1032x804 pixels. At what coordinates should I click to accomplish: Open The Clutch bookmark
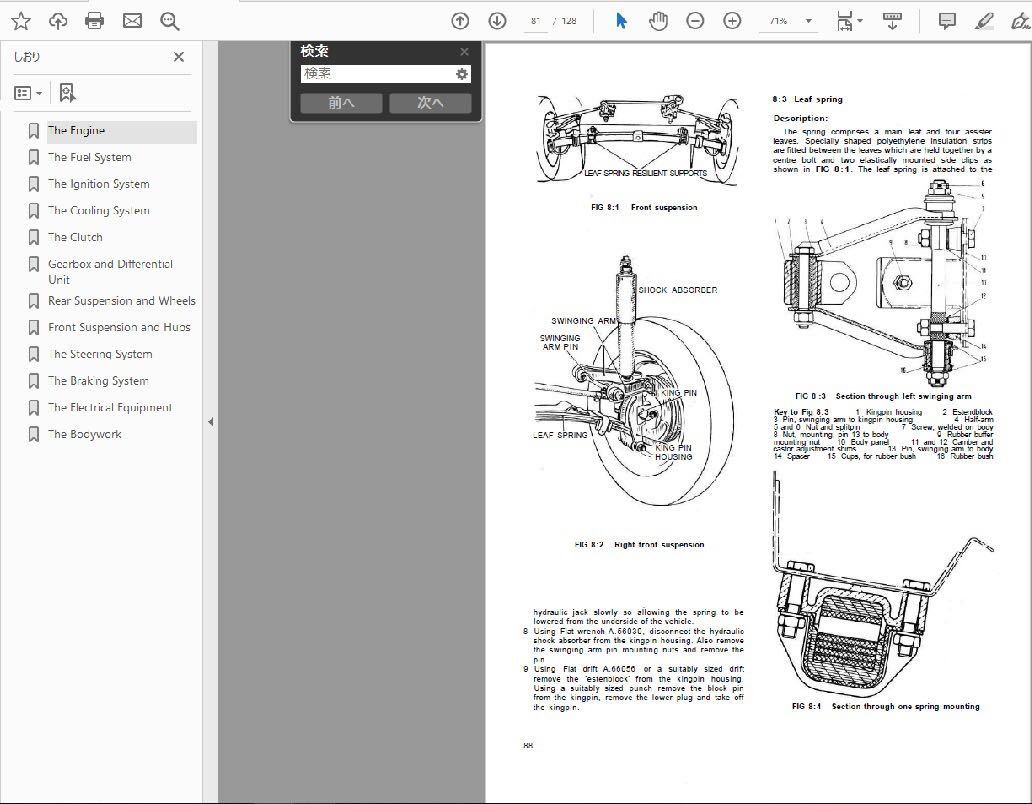point(75,238)
